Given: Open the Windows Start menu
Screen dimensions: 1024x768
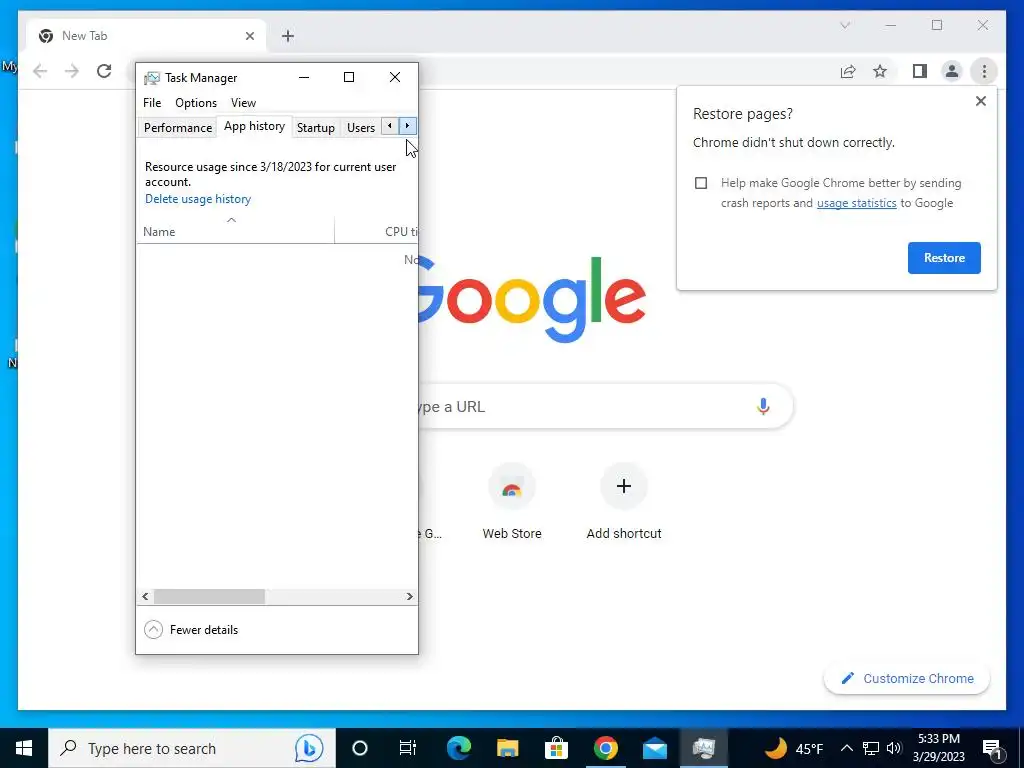Looking at the screenshot, I should tap(24, 748).
